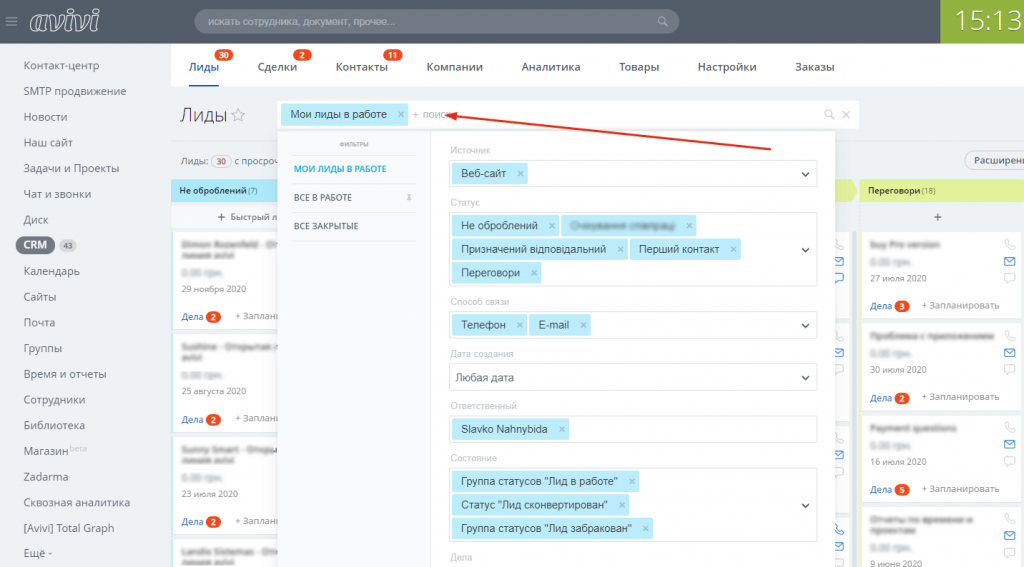Open the Компании tab
Screen dimensions: 1024x567
455,67
